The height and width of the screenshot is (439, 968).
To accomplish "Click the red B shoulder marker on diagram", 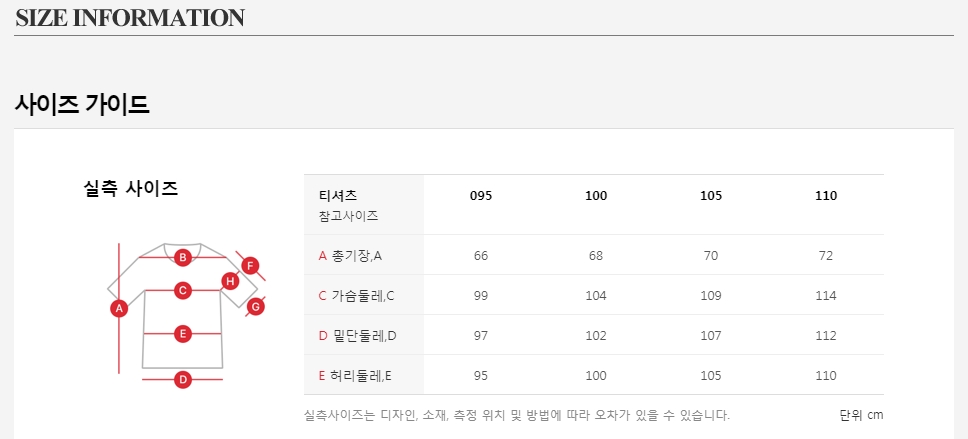I will click(x=183, y=257).
